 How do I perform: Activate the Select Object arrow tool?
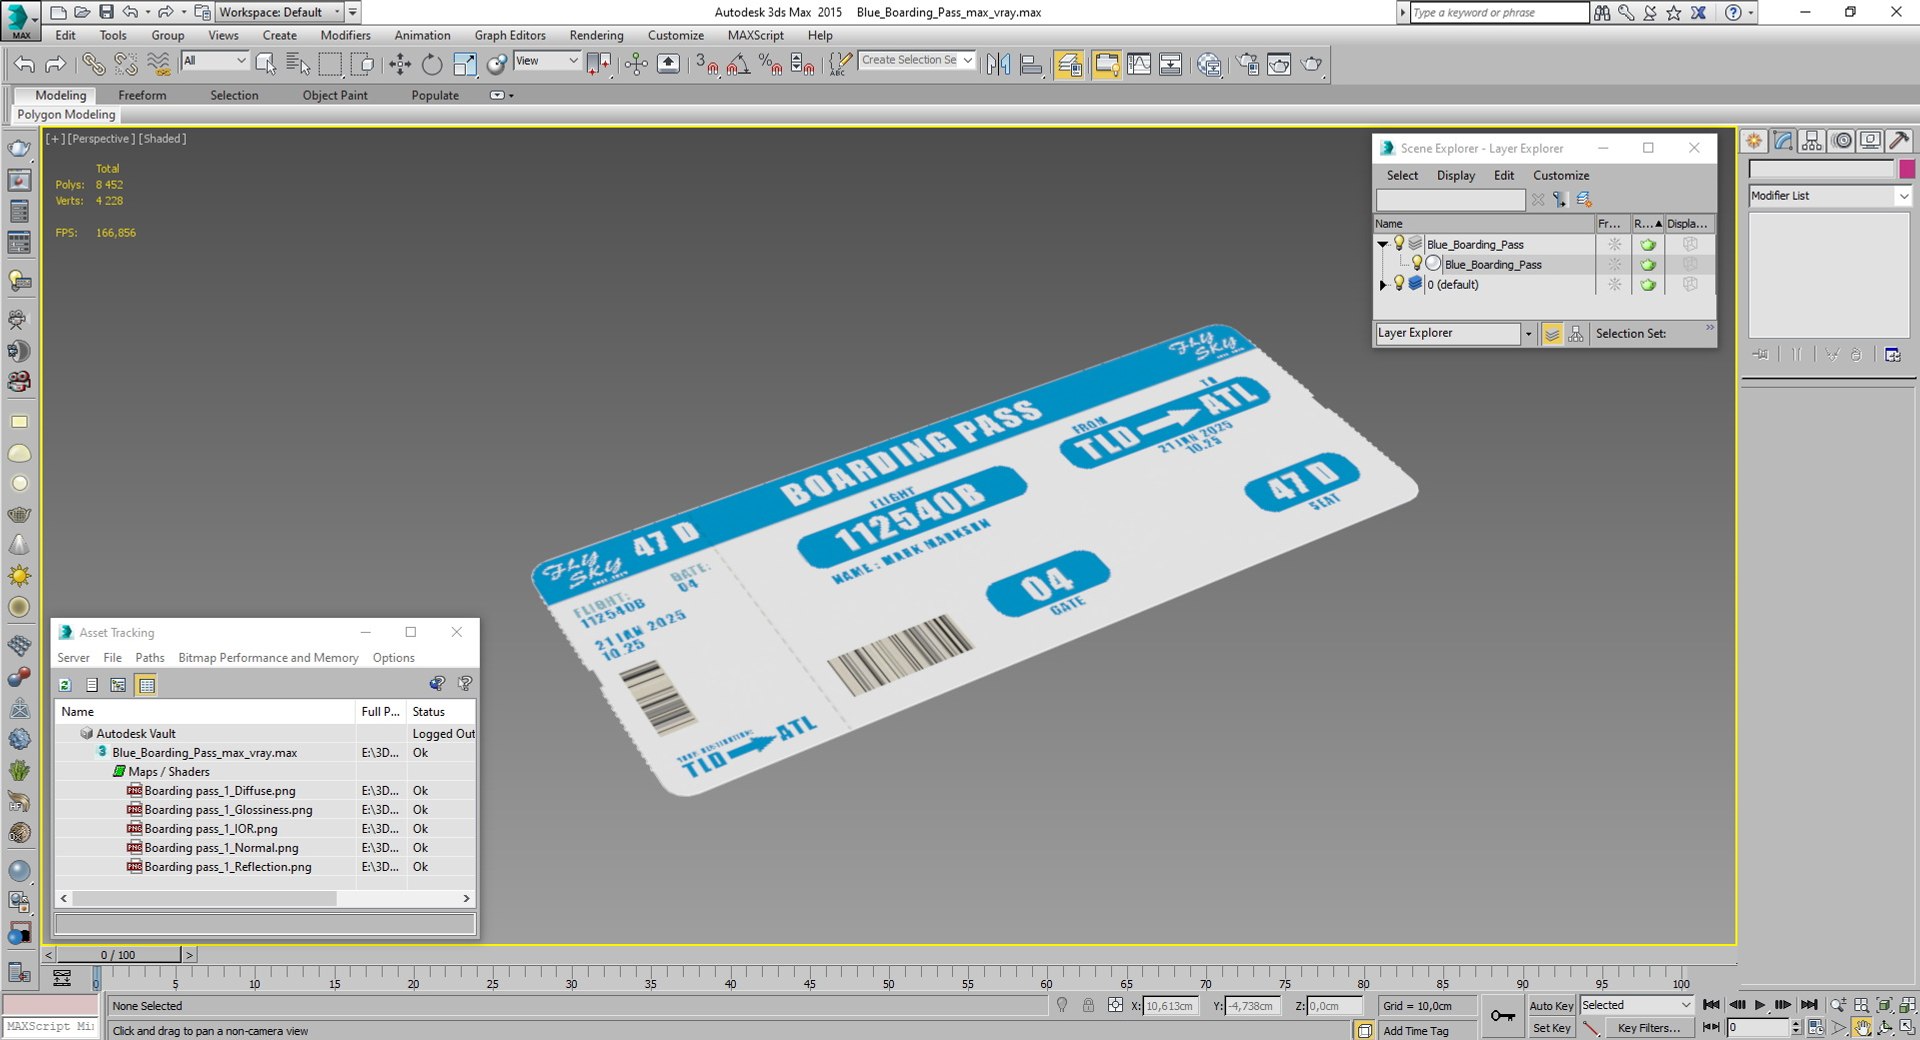[266, 65]
